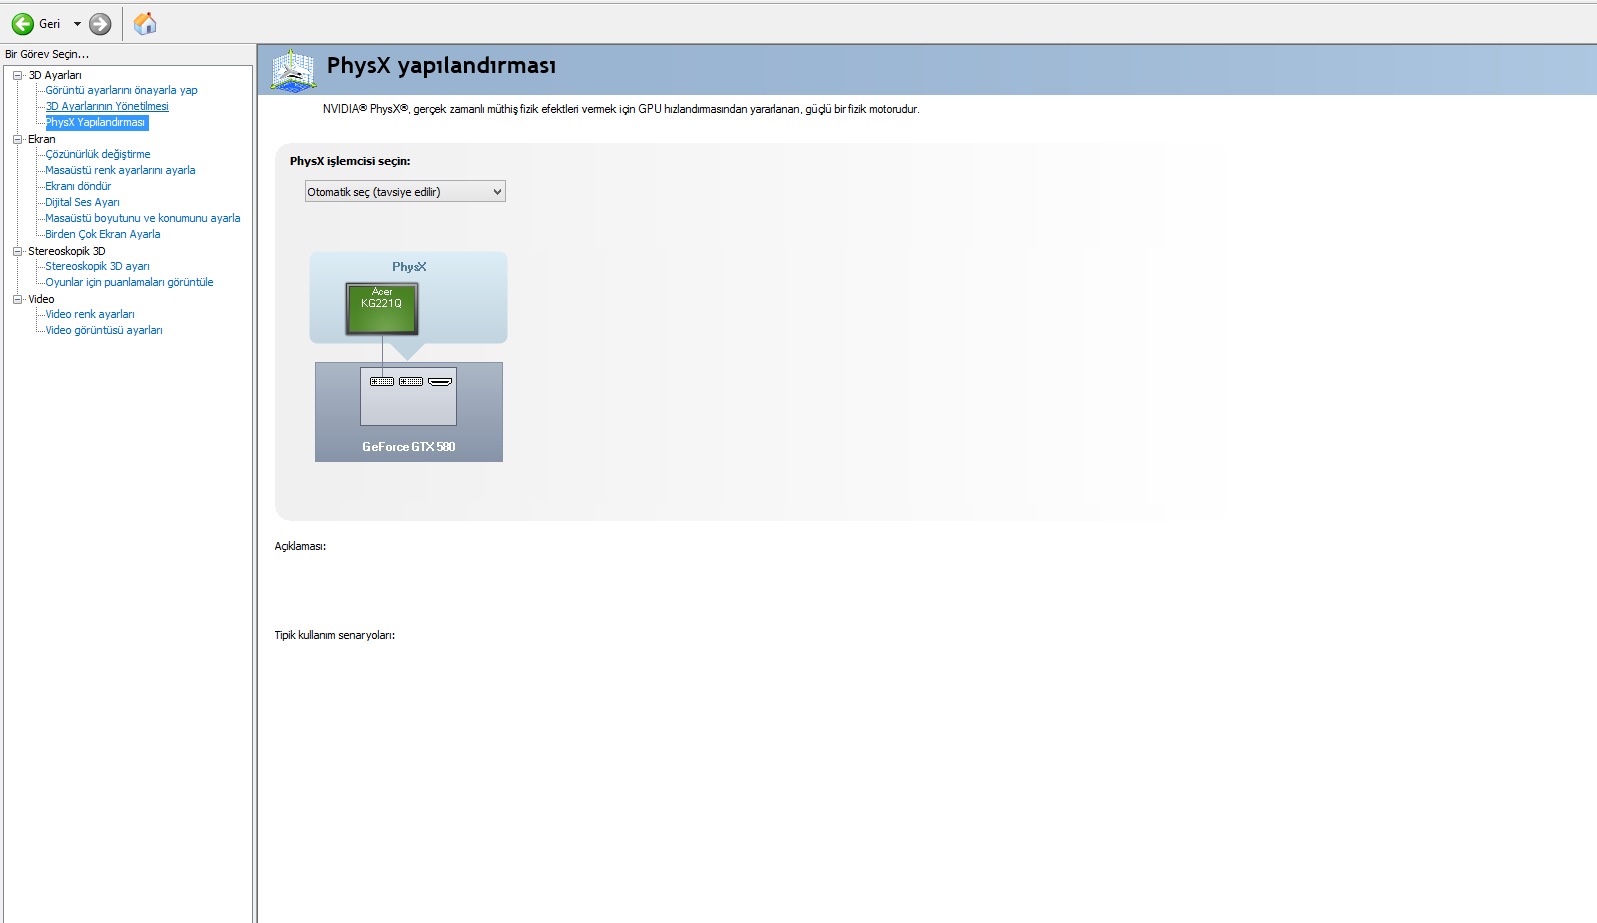
Task: Click the 3D Ayarları category label
Action: [x=55, y=75]
